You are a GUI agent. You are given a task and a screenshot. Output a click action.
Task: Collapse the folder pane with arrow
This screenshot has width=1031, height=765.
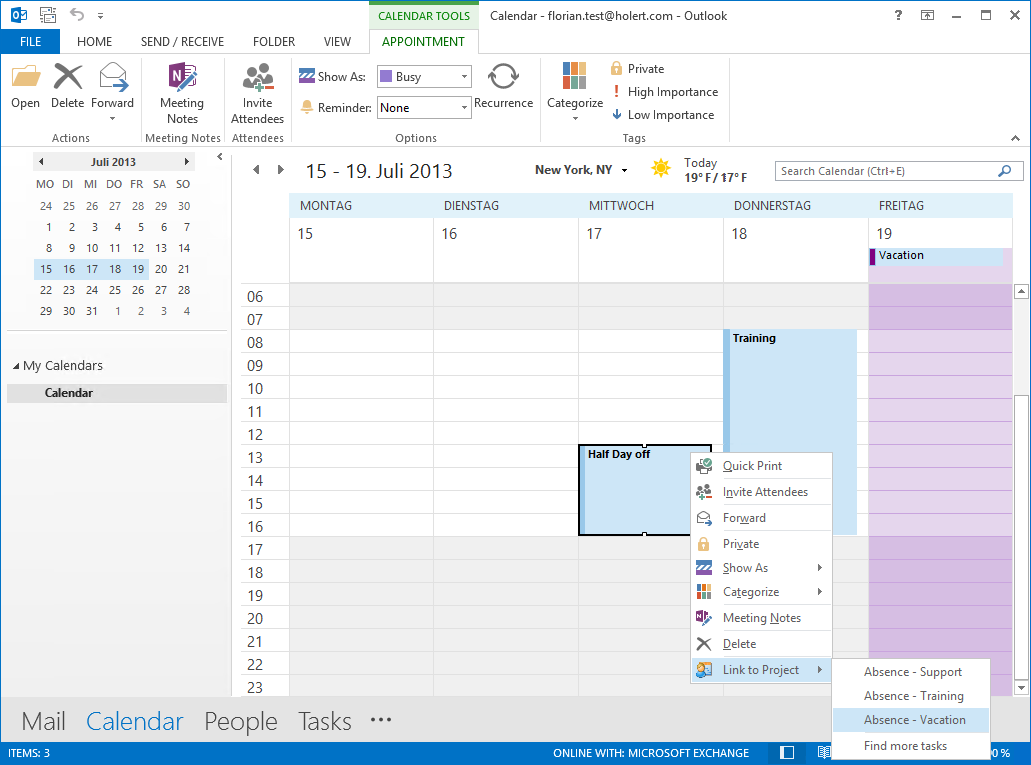pos(220,157)
